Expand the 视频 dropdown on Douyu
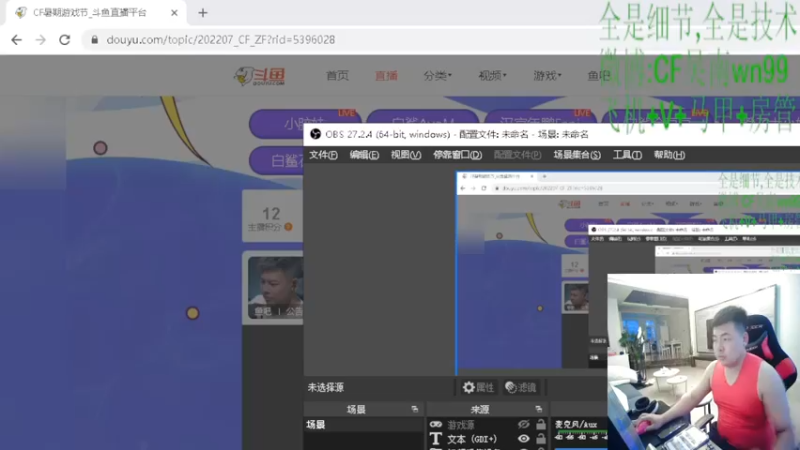This screenshot has height=450, width=800. [x=492, y=76]
